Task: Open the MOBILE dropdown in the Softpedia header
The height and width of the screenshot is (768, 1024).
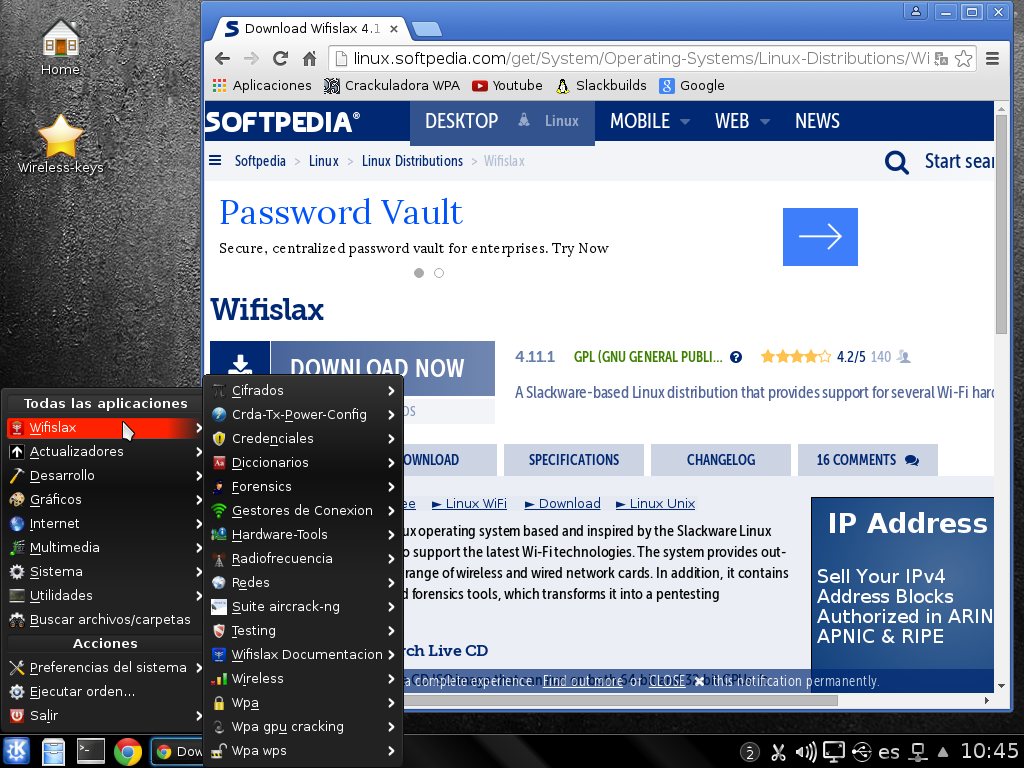Action: coord(650,121)
